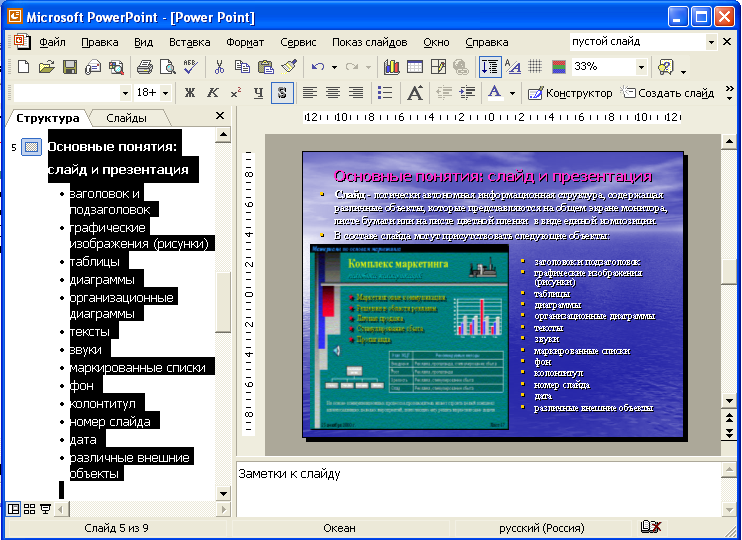Image resolution: width=742 pixels, height=540 pixels.
Task: Undo the last action with the Undo arrow
Action: pos(318,67)
